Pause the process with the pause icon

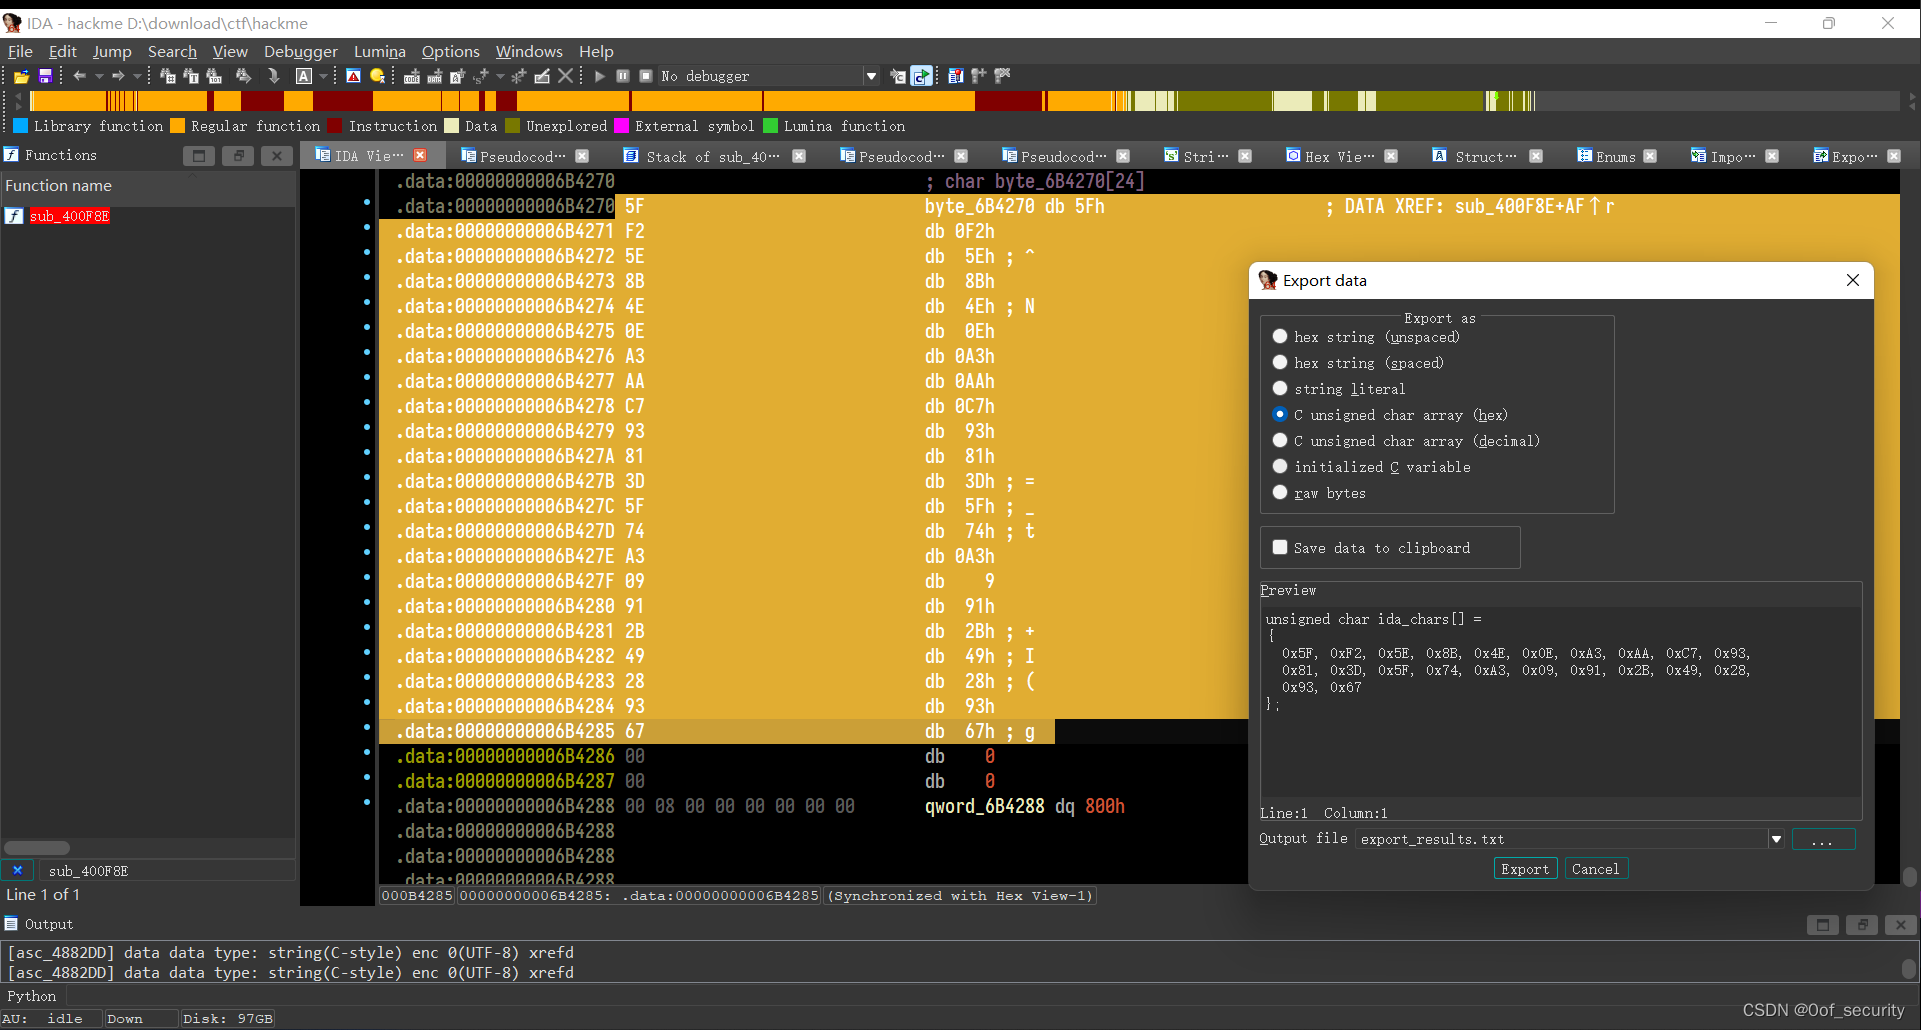tap(623, 76)
